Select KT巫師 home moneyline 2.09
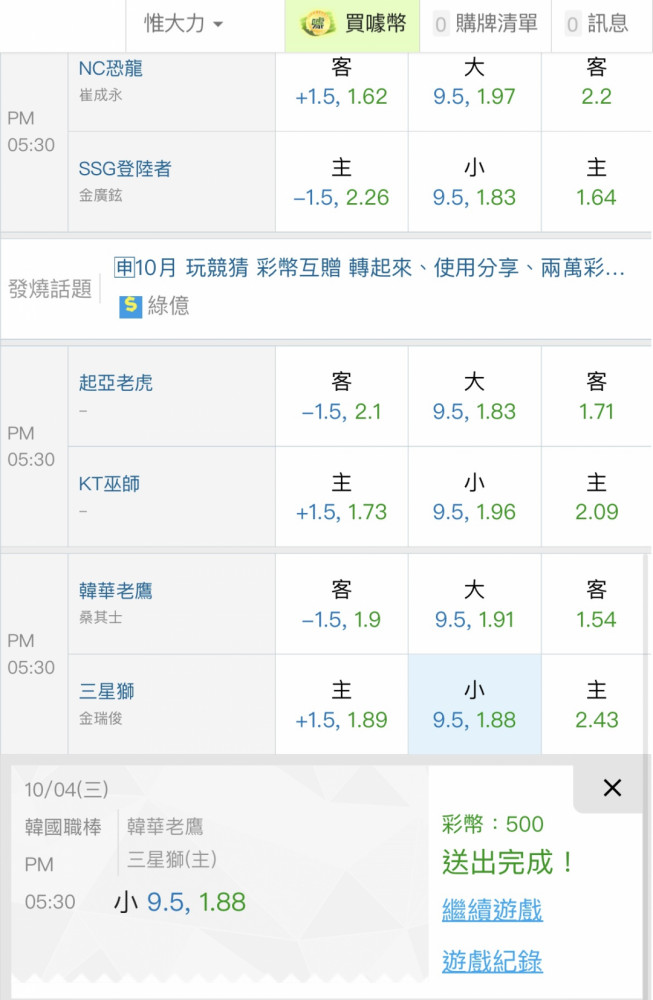Viewport: 653px width, 1000px height. point(596,497)
